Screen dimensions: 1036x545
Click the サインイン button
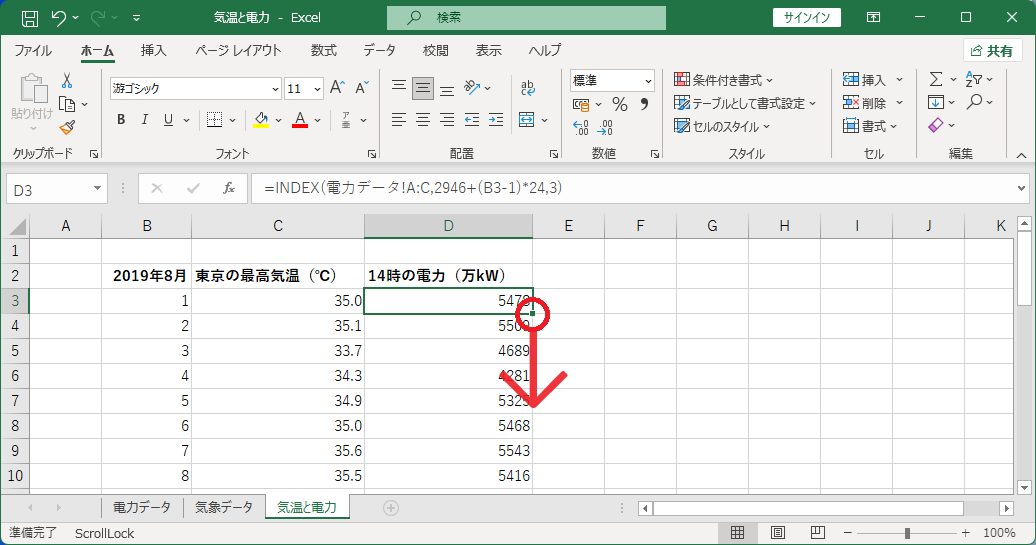807,18
